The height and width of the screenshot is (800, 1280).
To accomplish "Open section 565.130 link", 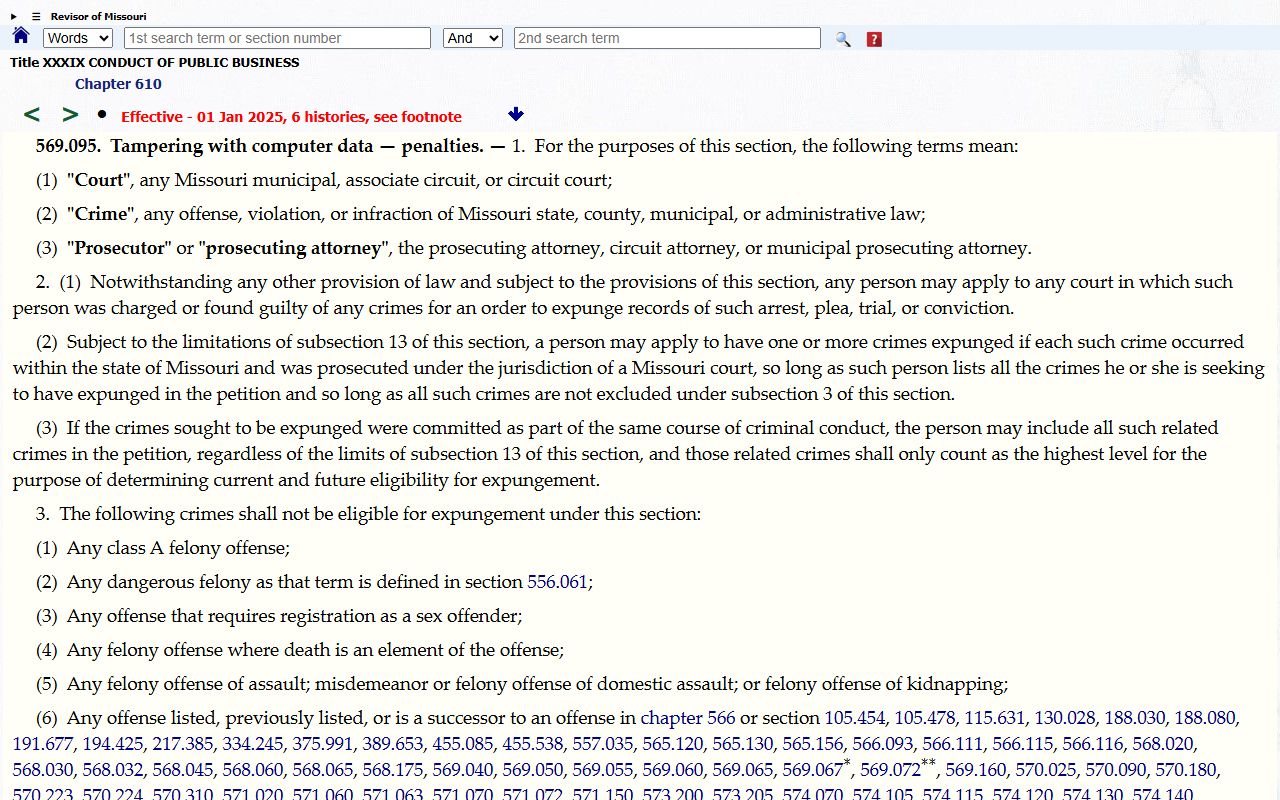I will coord(743,744).
